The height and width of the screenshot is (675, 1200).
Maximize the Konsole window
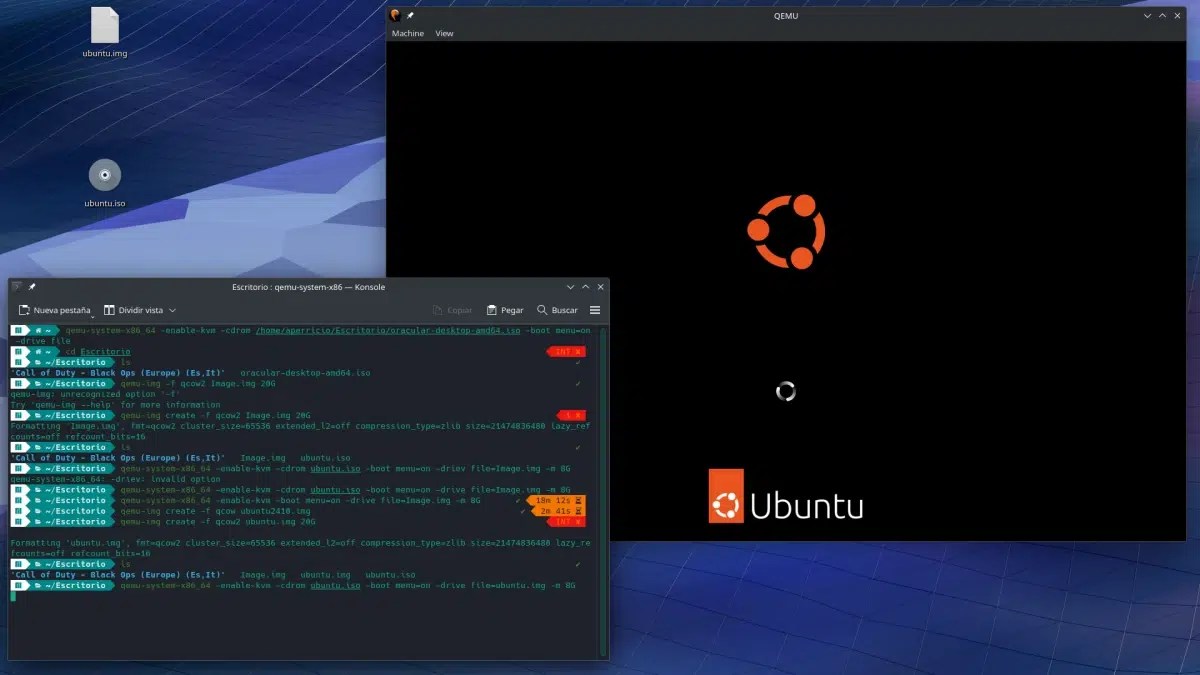[x=584, y=287]
